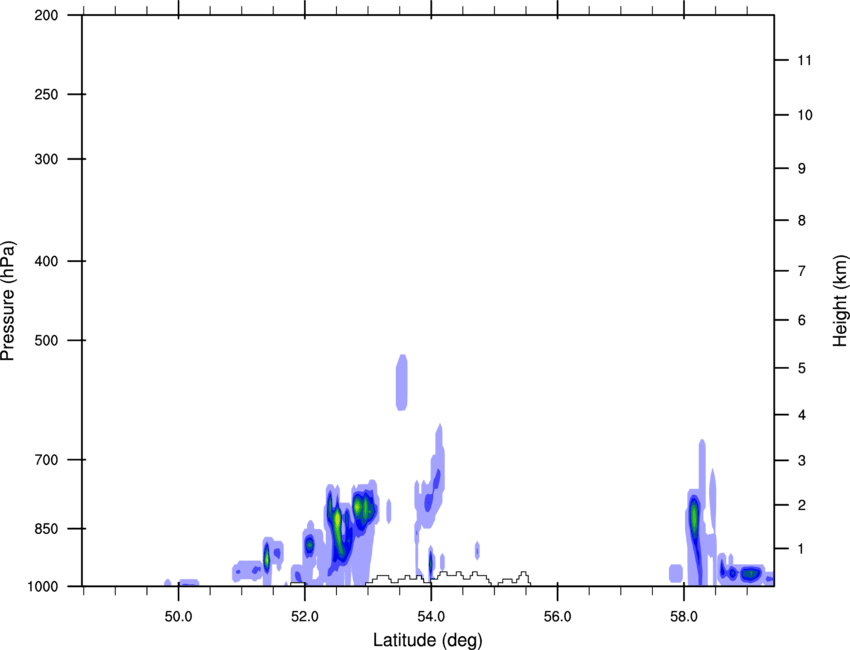Click the 250 pressure tick label
Viewport: 850px width, 650px height.
pyautogui.click(x=46, y=94)
